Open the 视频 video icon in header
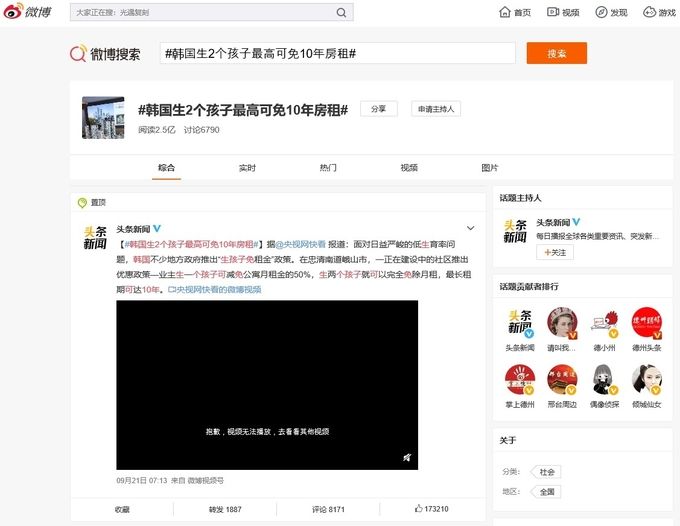Viewport: 680px width, 526px height. (x=553, y=12)
